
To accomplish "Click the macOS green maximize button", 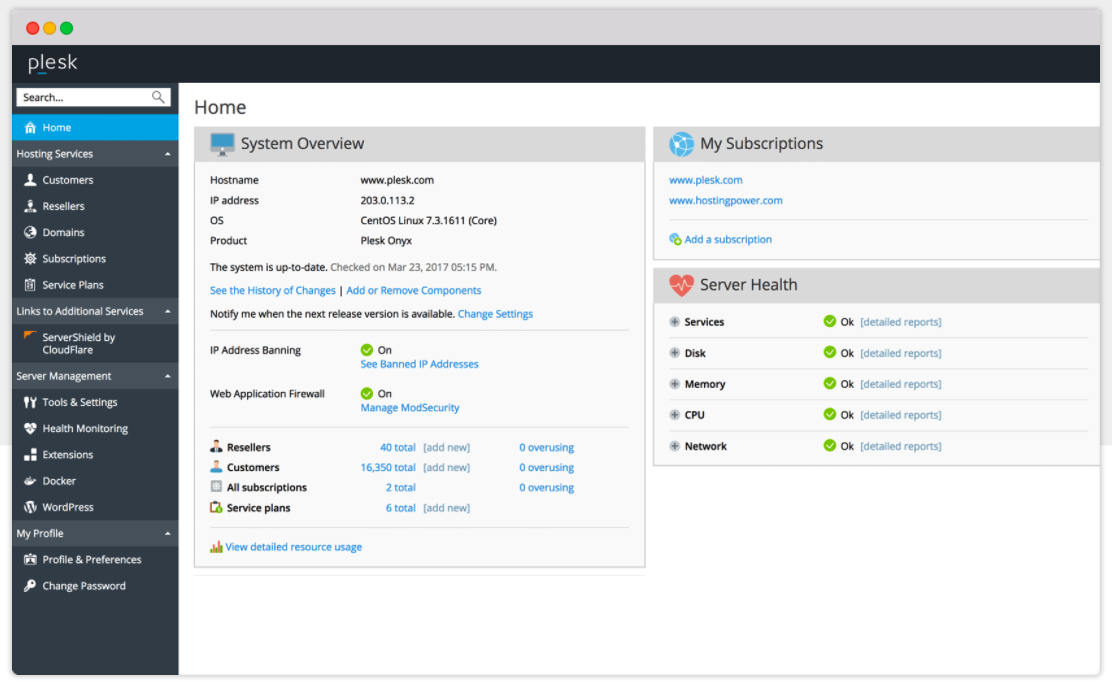I will tap(67, 28).
